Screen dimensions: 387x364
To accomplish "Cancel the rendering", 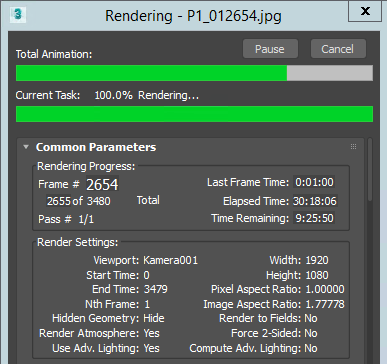I will (338, 49).
